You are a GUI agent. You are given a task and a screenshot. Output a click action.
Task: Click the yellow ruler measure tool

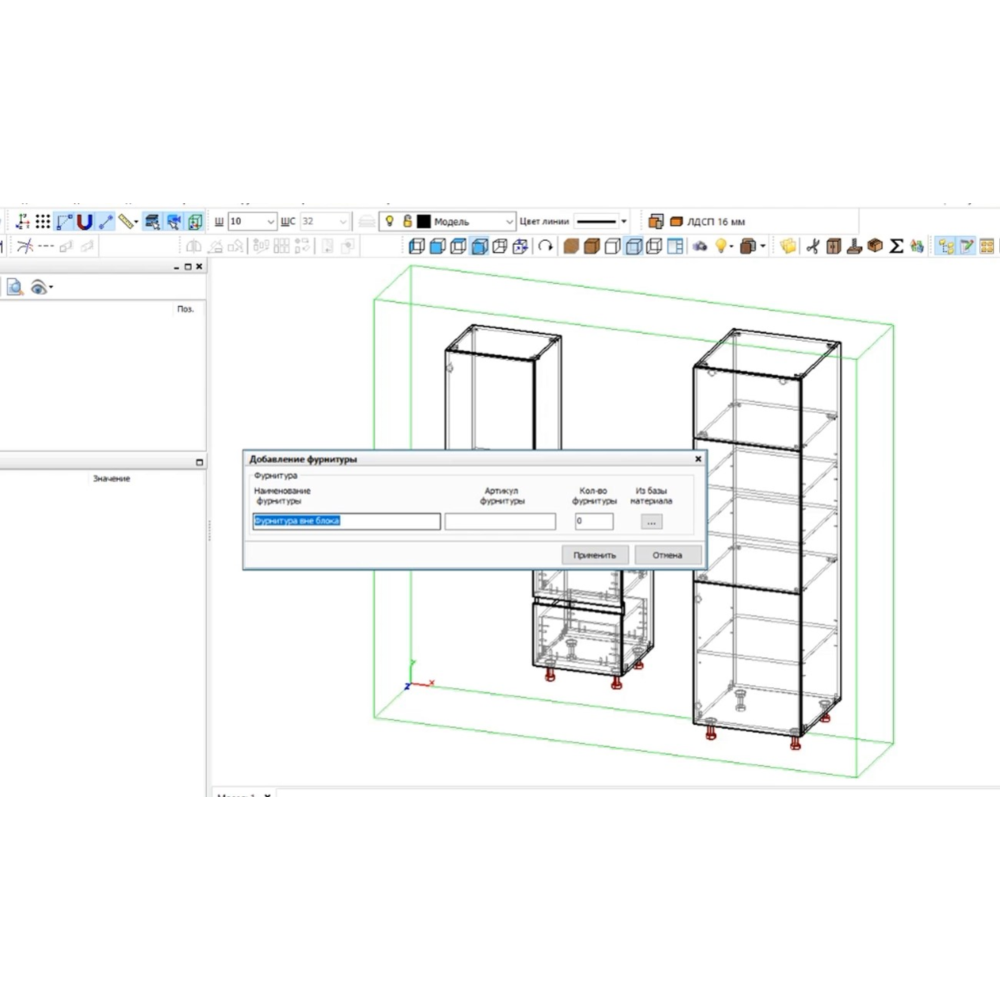[127, 222]
